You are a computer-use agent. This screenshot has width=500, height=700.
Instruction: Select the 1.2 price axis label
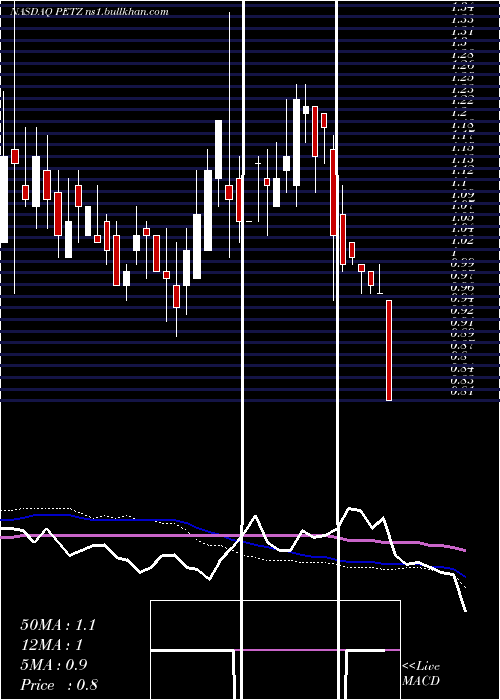459,113
